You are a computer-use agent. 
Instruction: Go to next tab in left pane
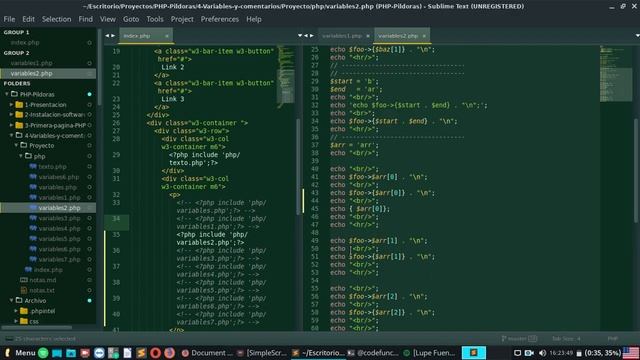coord(113,36)
